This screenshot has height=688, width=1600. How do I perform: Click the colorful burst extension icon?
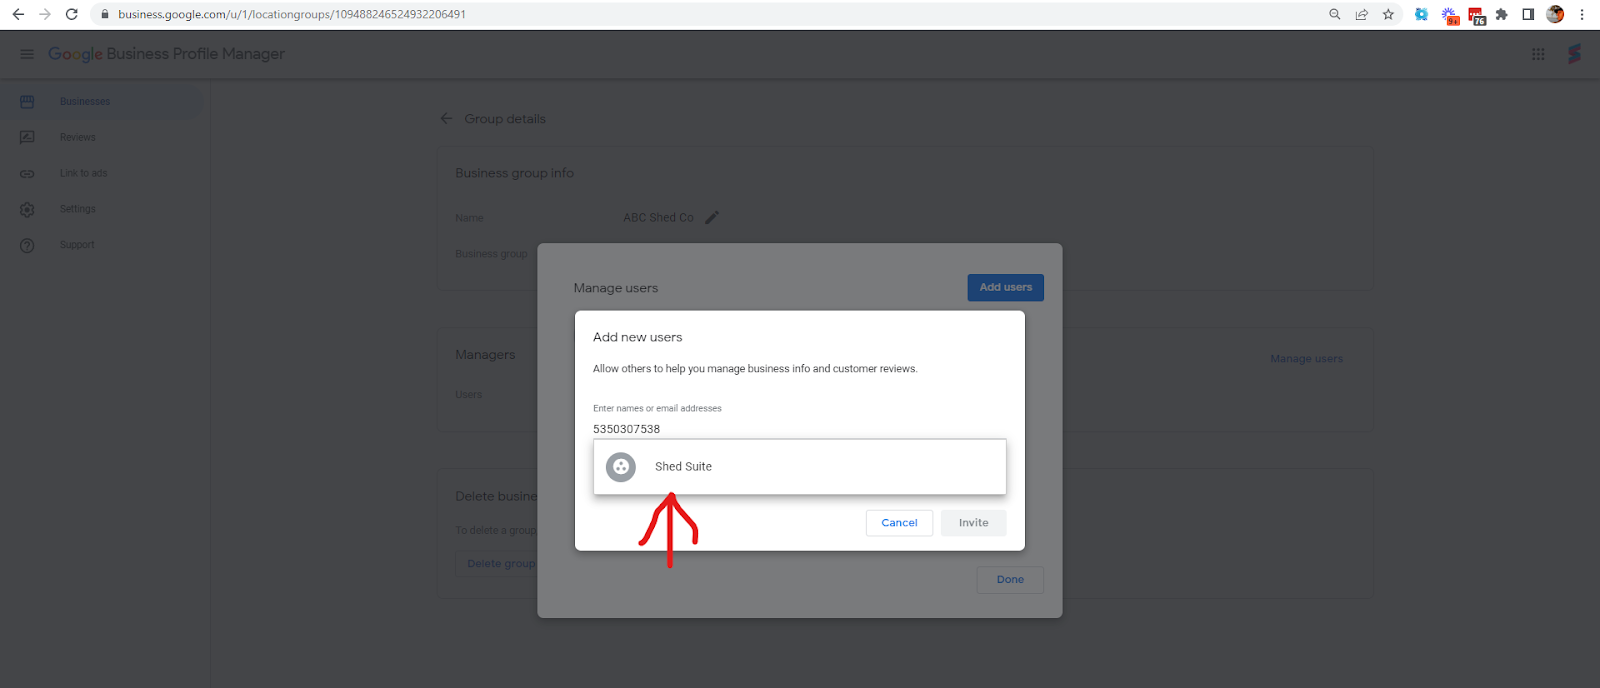pyautogui.click(x=1449, y=15)
